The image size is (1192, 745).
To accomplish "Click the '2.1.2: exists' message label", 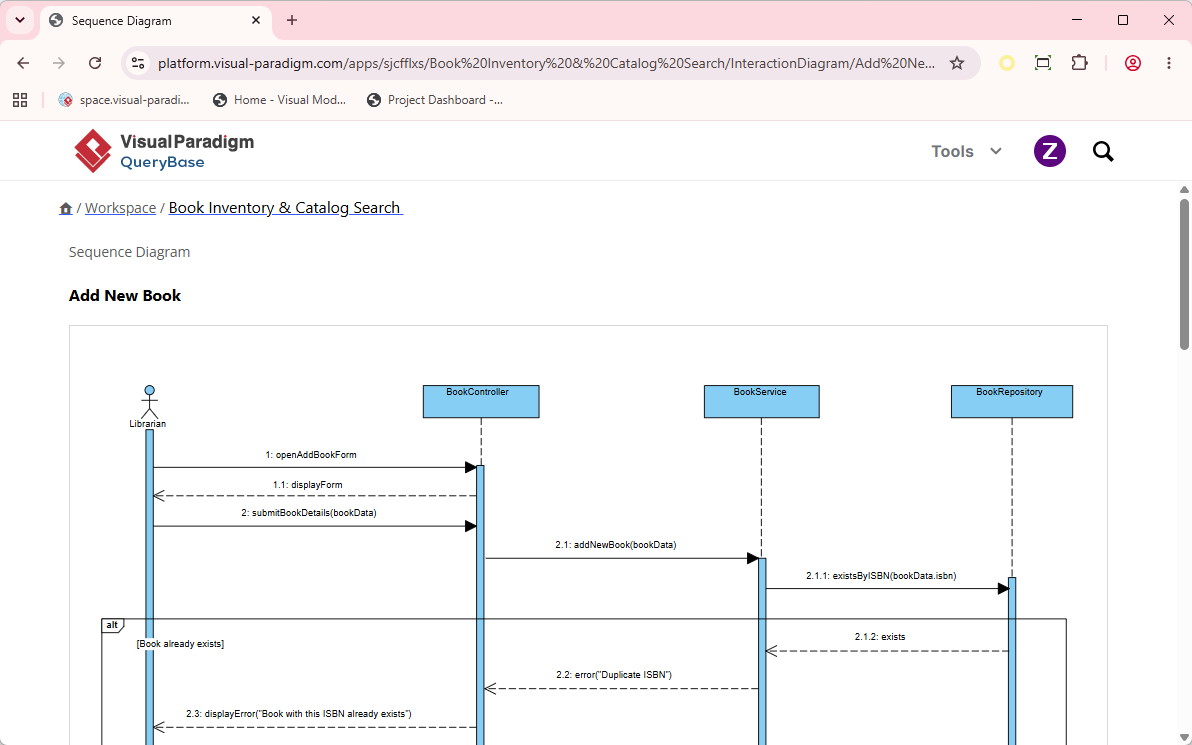I will [880, 636].
